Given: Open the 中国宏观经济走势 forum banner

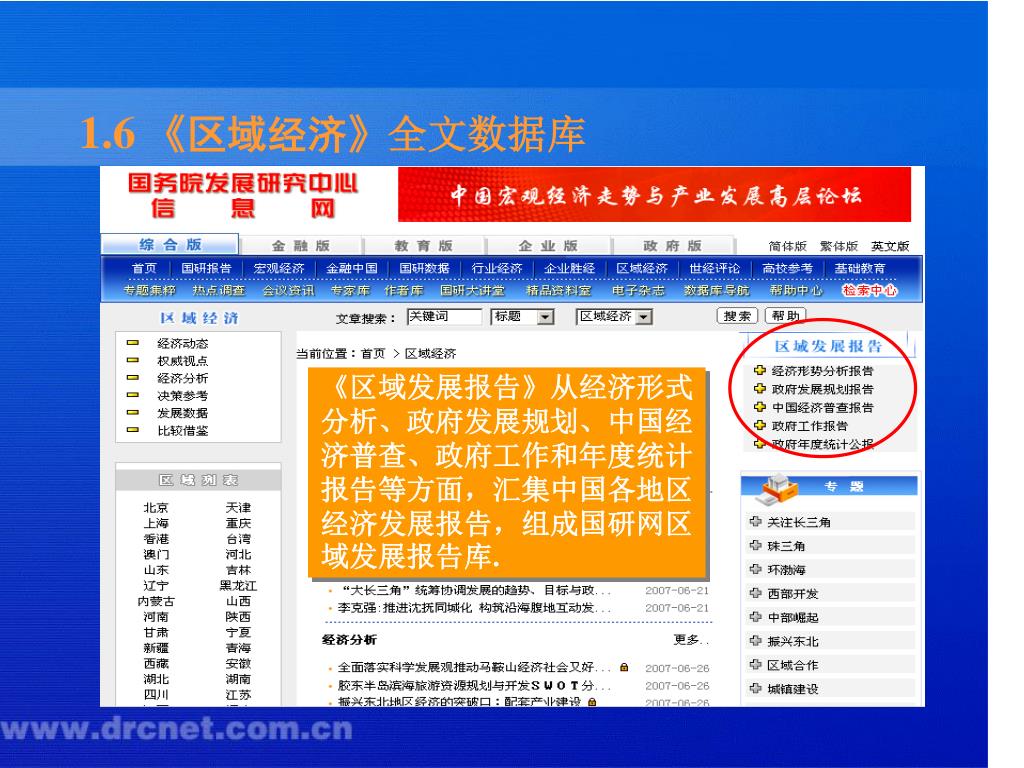Looking at the screenshot, I should (654, 195).
